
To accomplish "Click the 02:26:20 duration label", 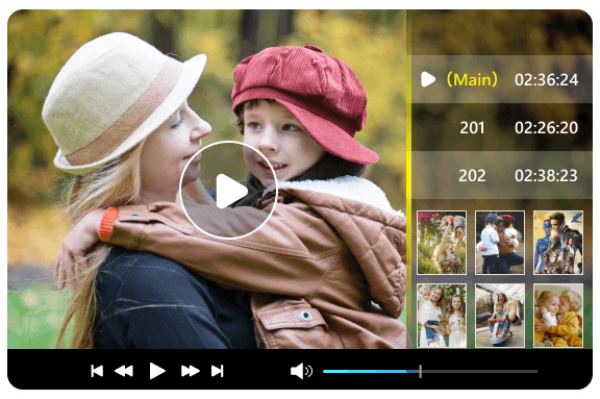I will coord(546,128).
